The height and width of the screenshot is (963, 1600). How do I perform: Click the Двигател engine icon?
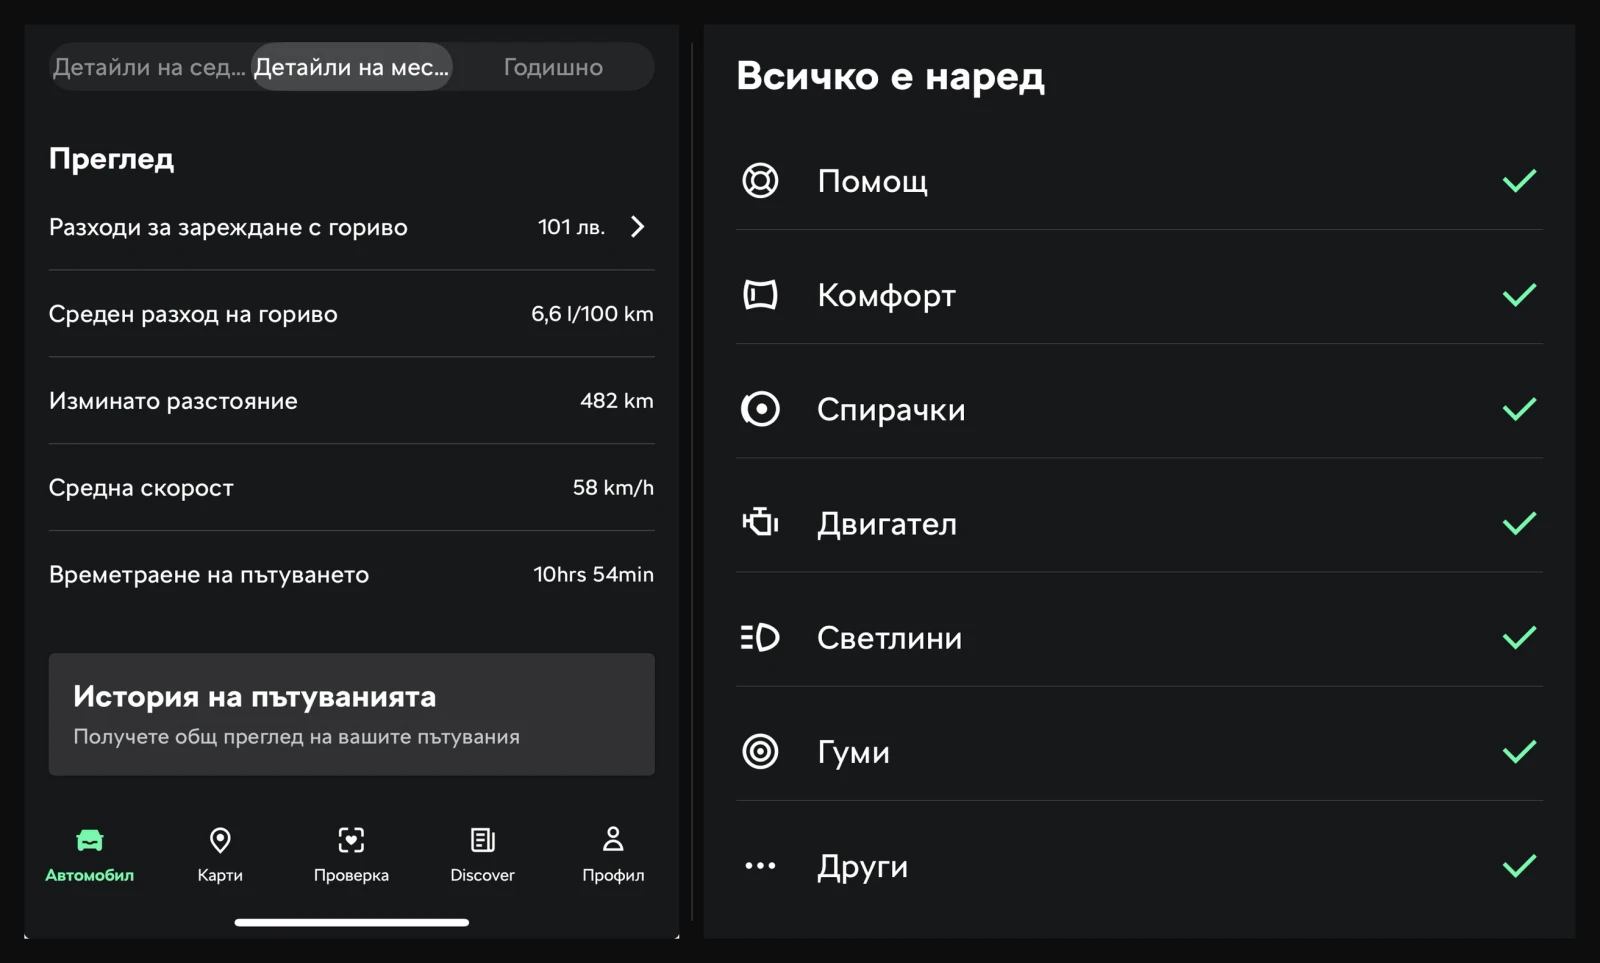(760, 523)
